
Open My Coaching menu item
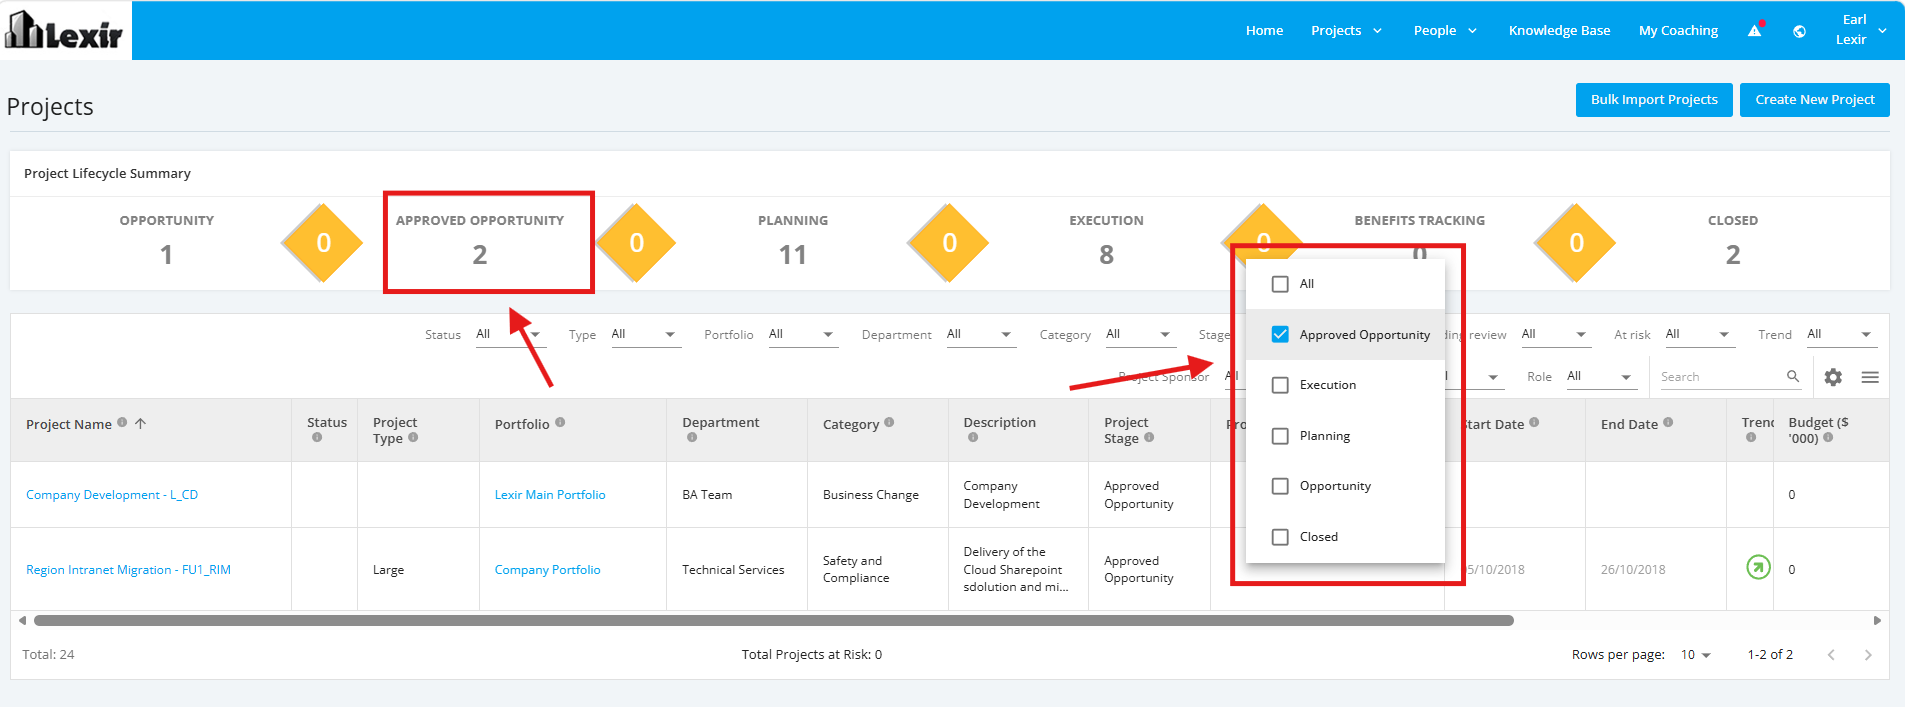[x=1678, y=31]
